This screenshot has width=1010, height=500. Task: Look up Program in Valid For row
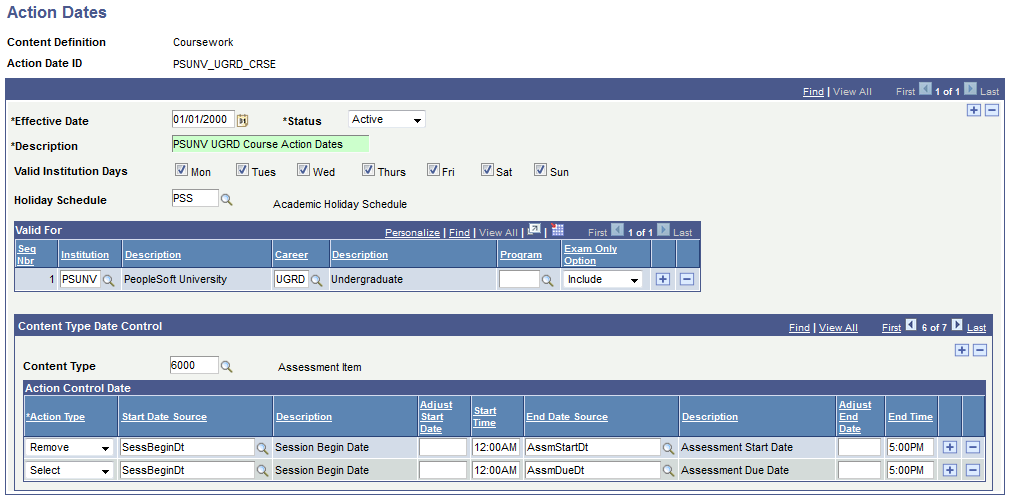pos(547,280)
